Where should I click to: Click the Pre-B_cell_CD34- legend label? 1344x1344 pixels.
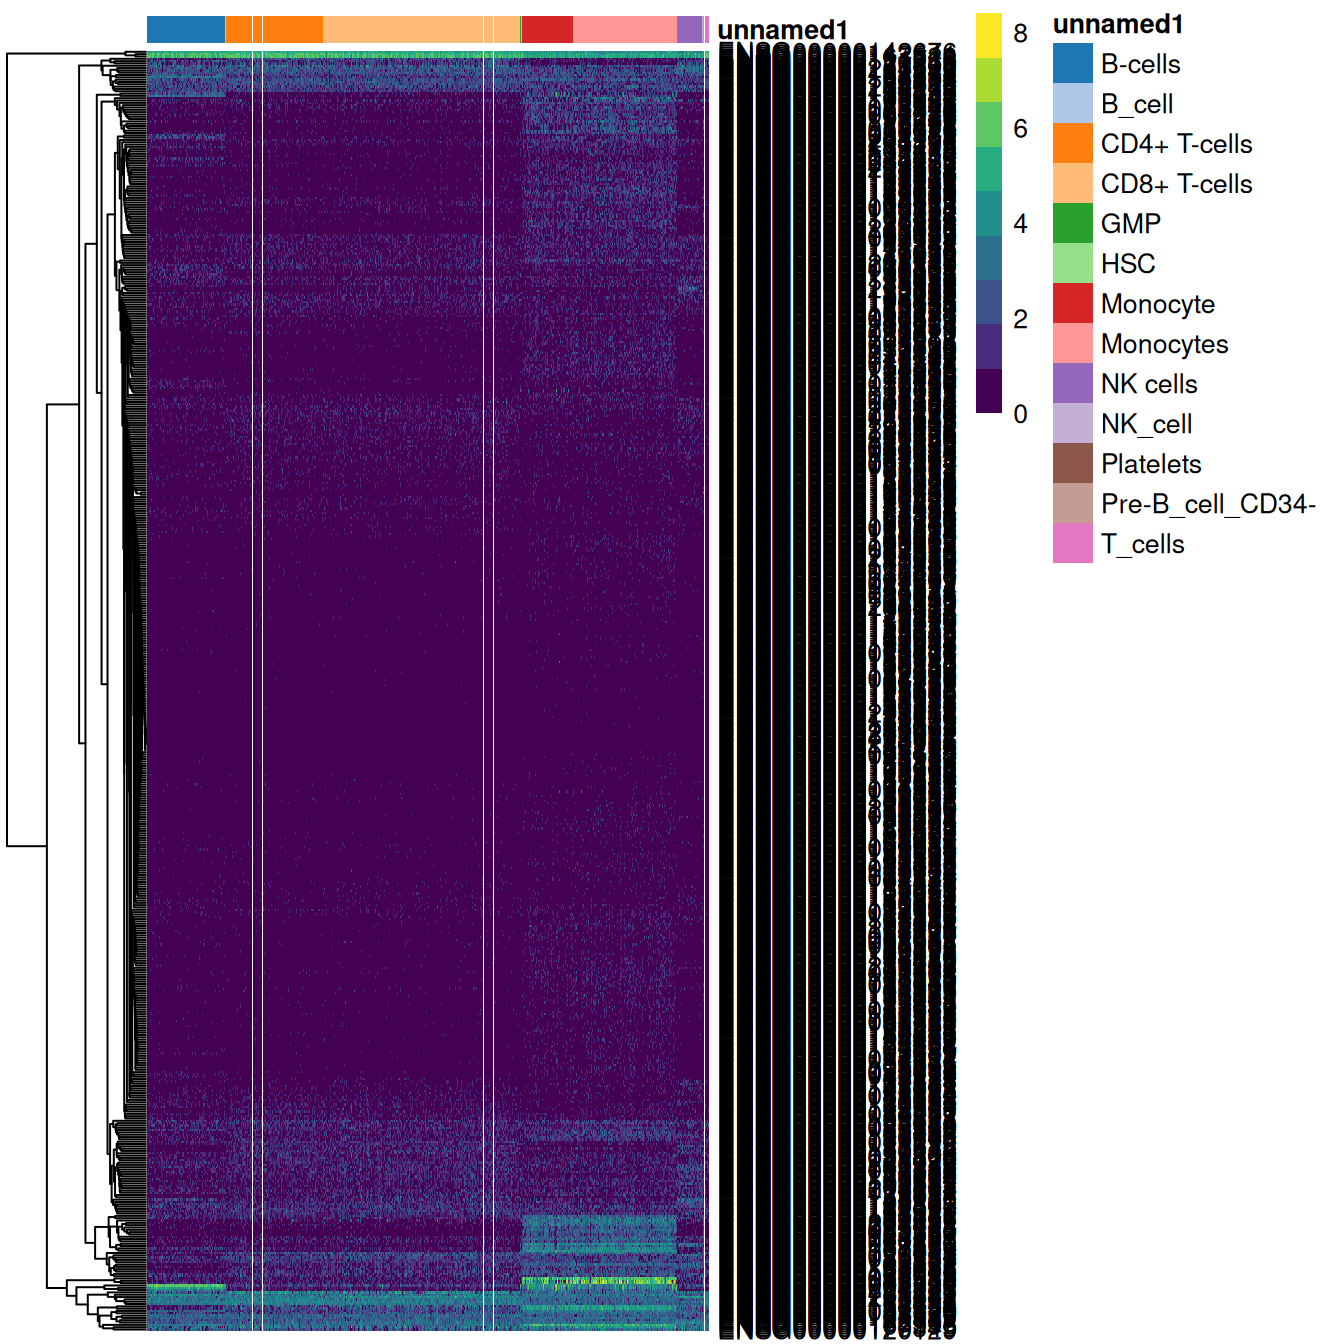[1208, 504]
